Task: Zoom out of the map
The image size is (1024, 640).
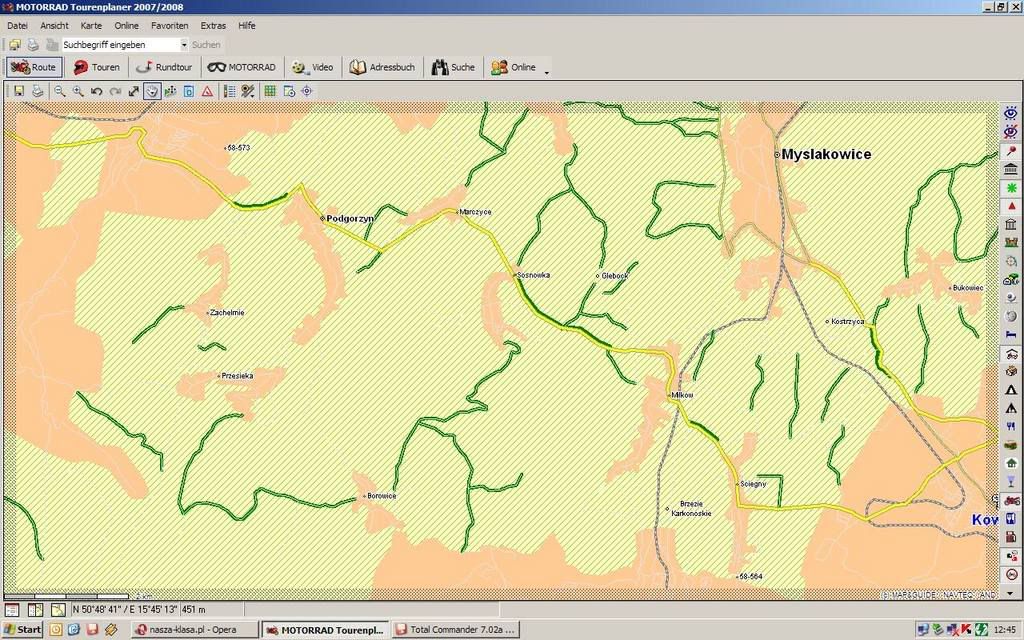Action: click(x=59, y=91)
